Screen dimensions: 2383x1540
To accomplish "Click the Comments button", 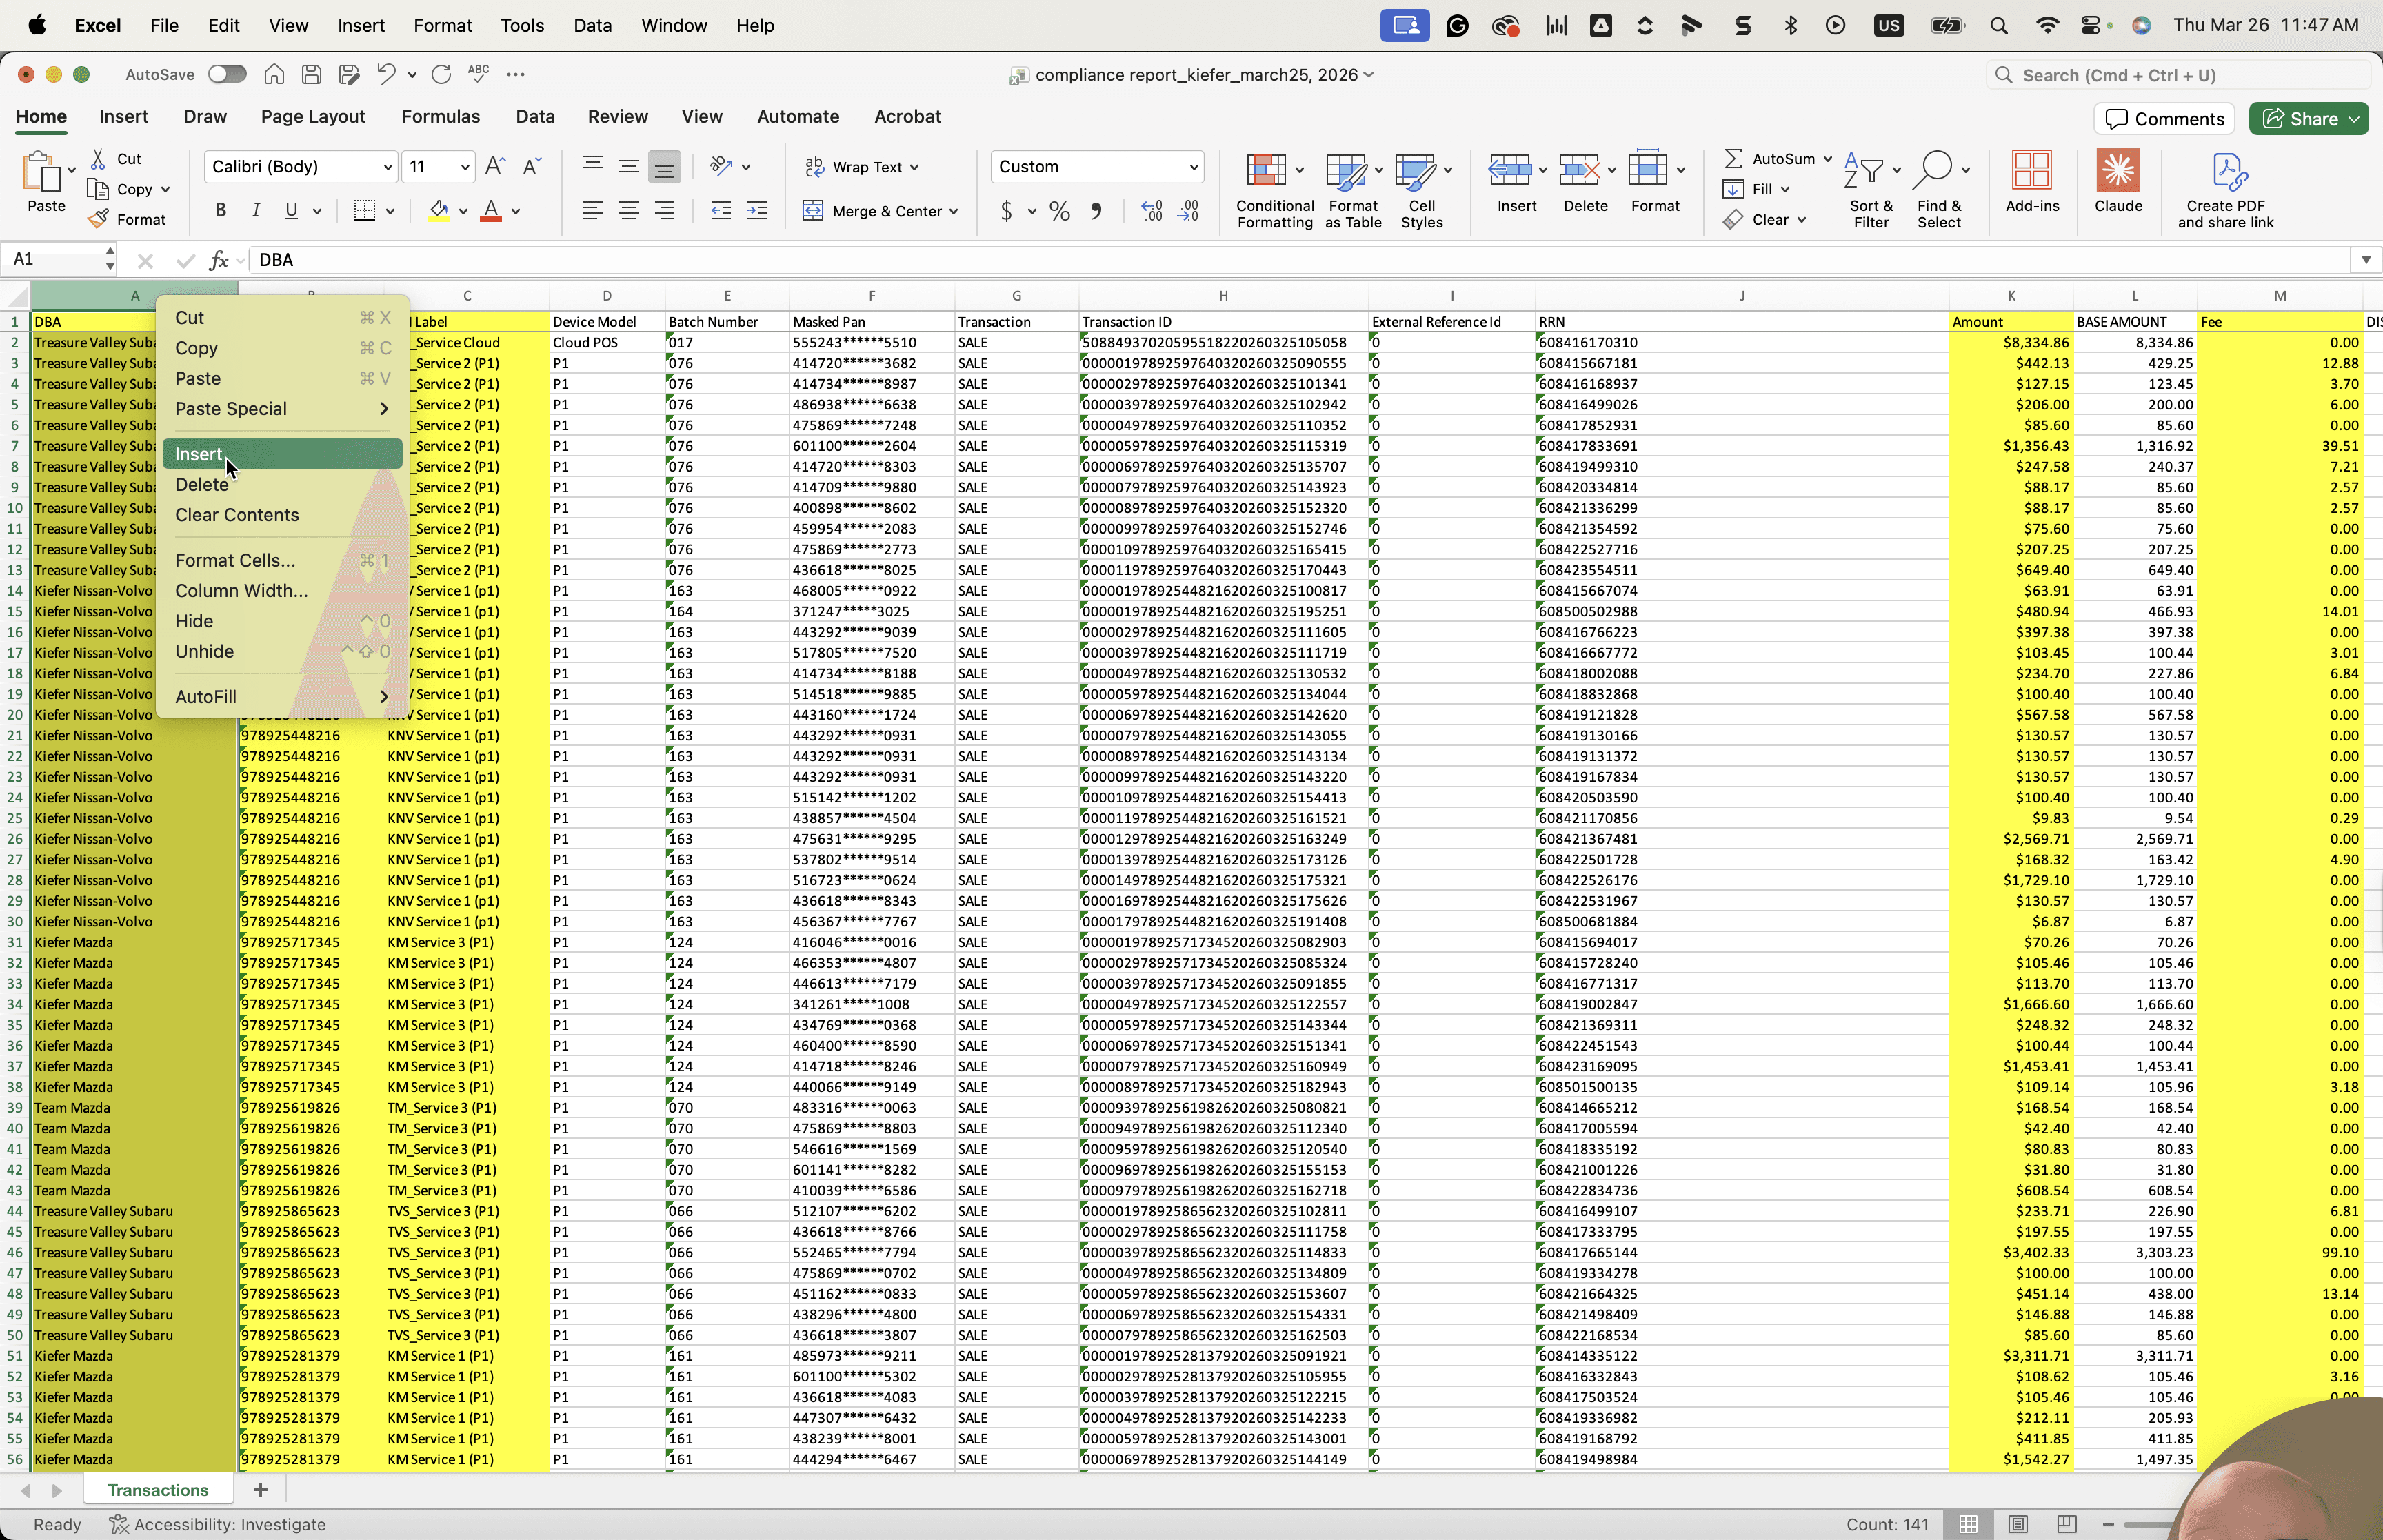I will (2165, 119).
